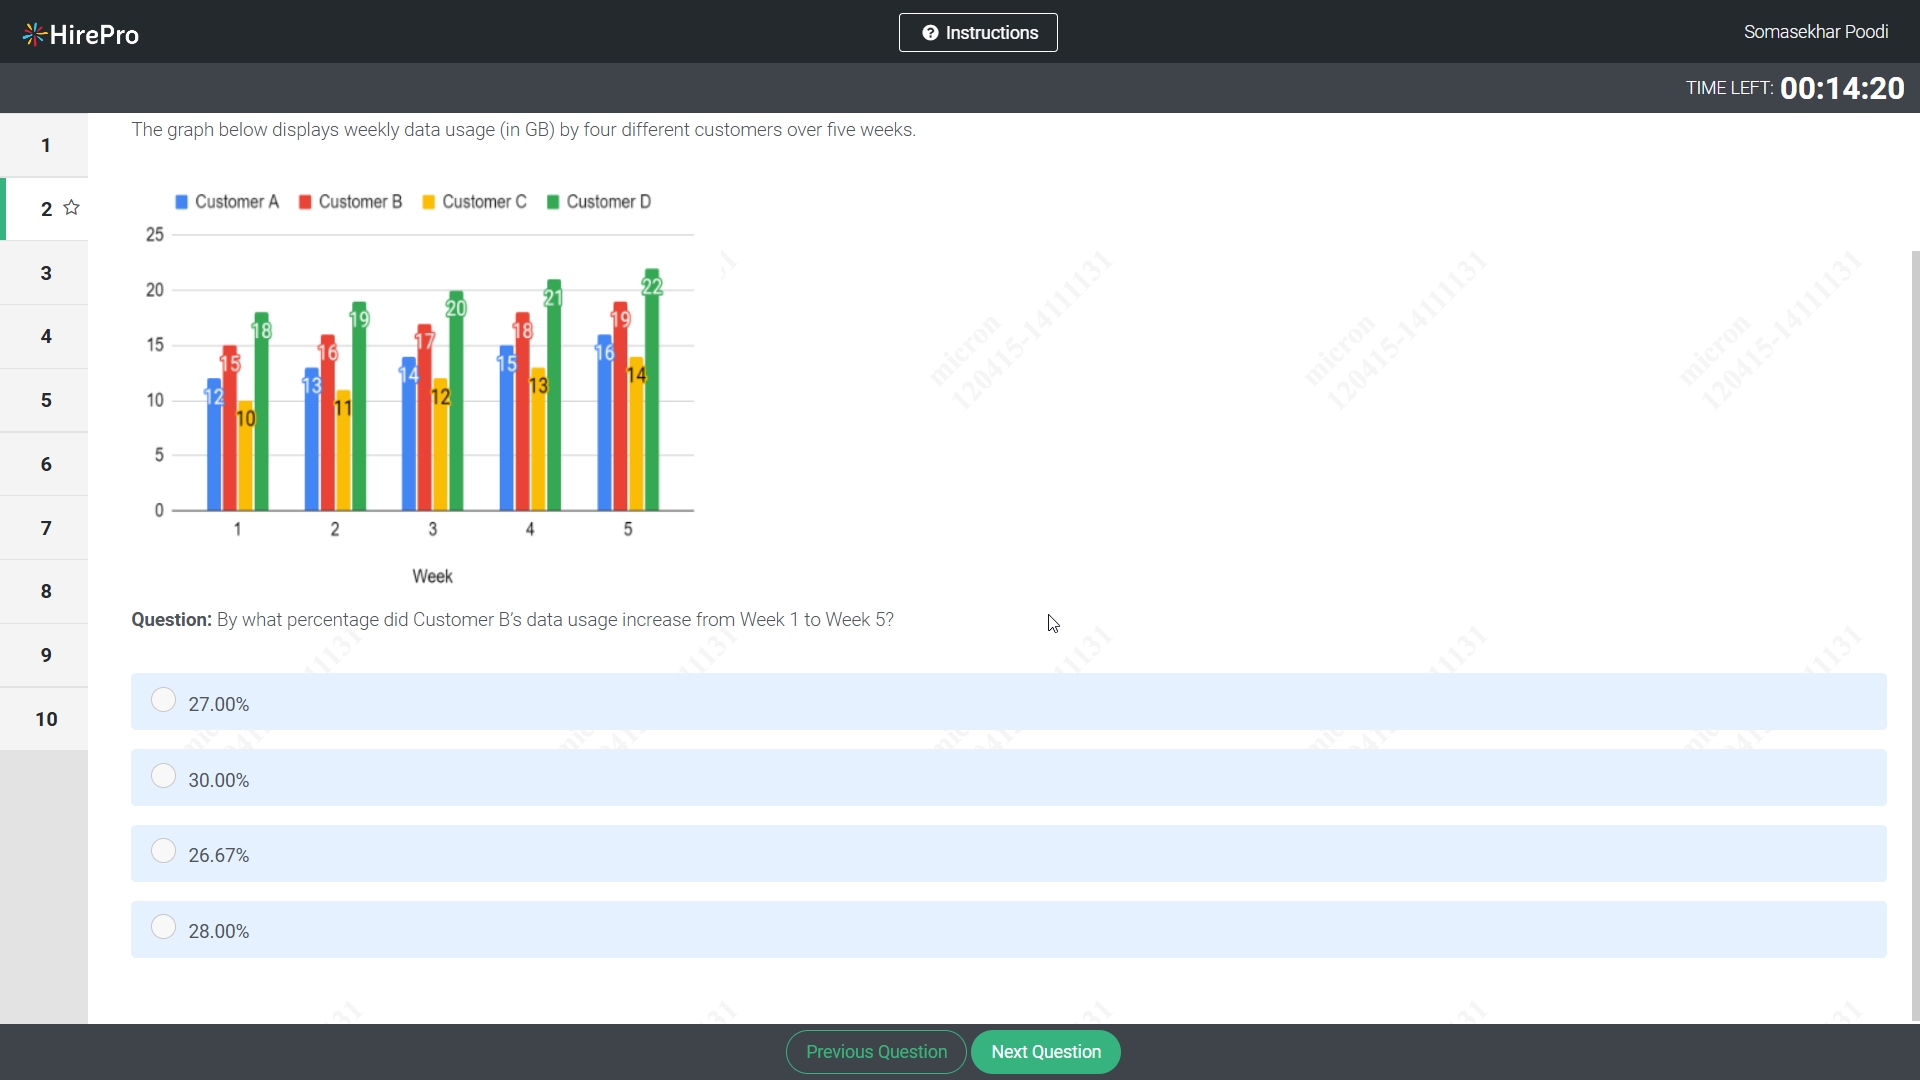Click the Week 5 Customer D bar labeled 22

tap(652, 390)
